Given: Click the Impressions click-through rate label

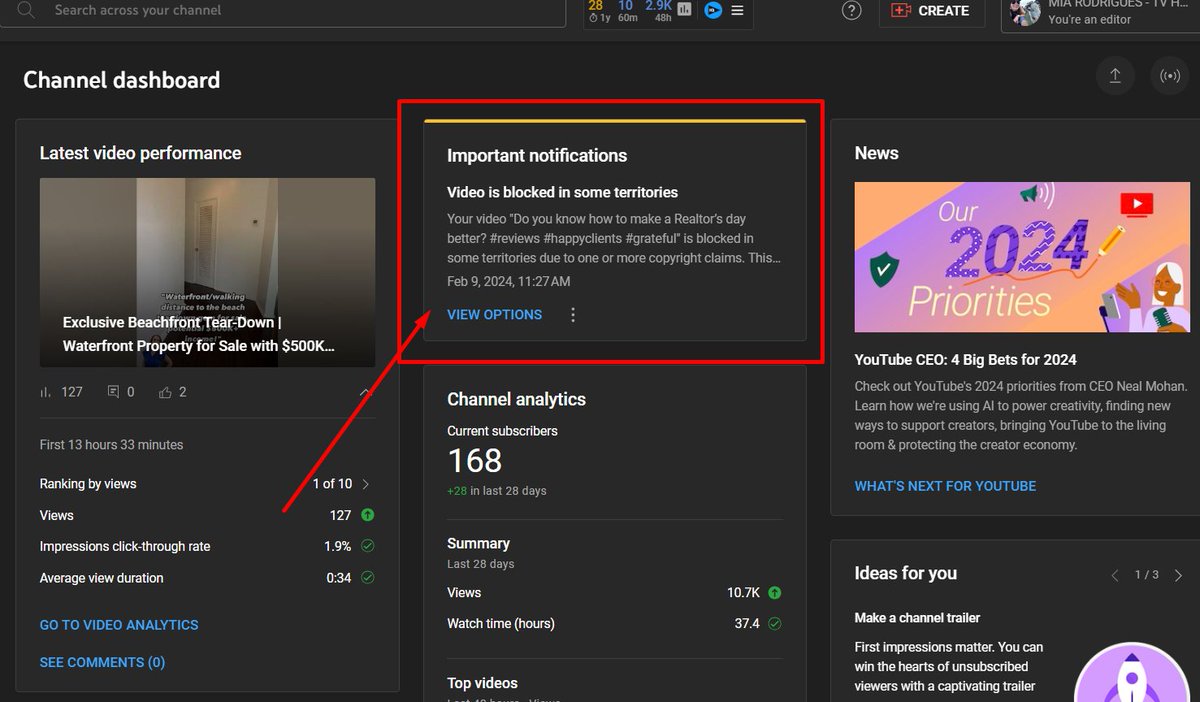Looking at the screenshot, I should pos(125,547).
